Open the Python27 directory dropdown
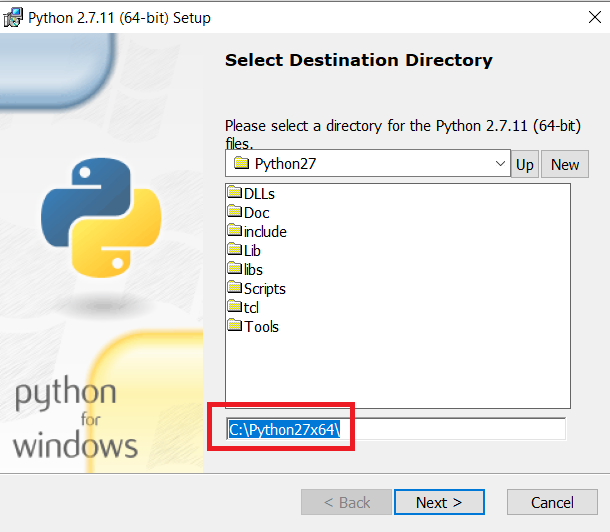Screen dimensions: 610x532 [x=500, y=163]
